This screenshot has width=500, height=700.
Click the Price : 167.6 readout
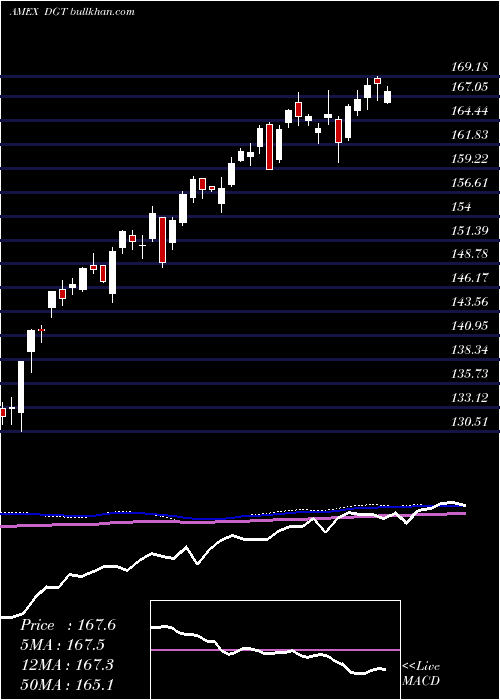pyautogui.click(x=68, y=625)
